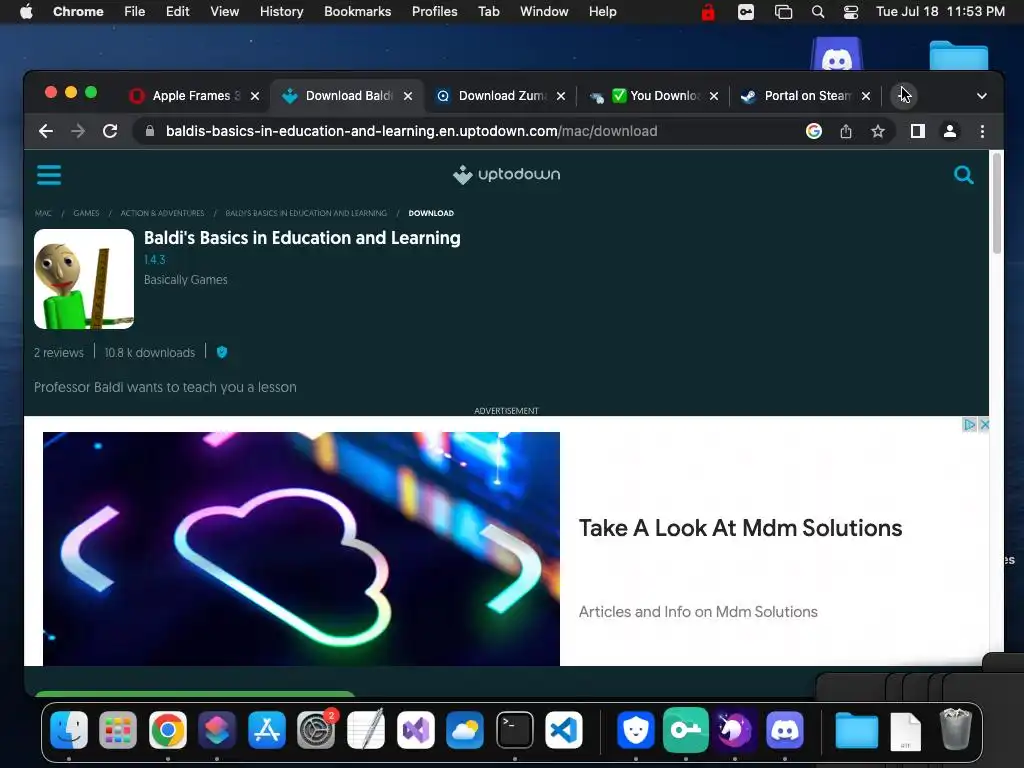Bookmark this page with the star
Image resolution: width=1024 pixels, height=768 pixels.
pos(878,131)
